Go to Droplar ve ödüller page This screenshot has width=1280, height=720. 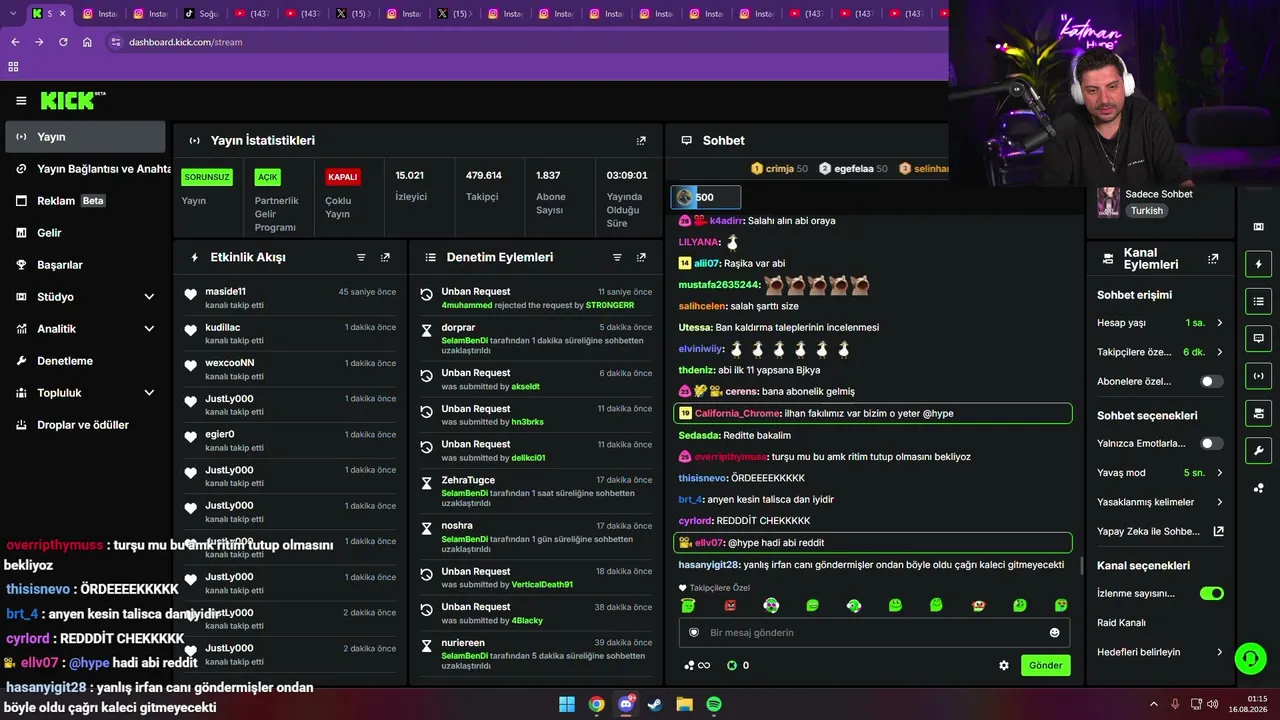click(x=84, y=425)
